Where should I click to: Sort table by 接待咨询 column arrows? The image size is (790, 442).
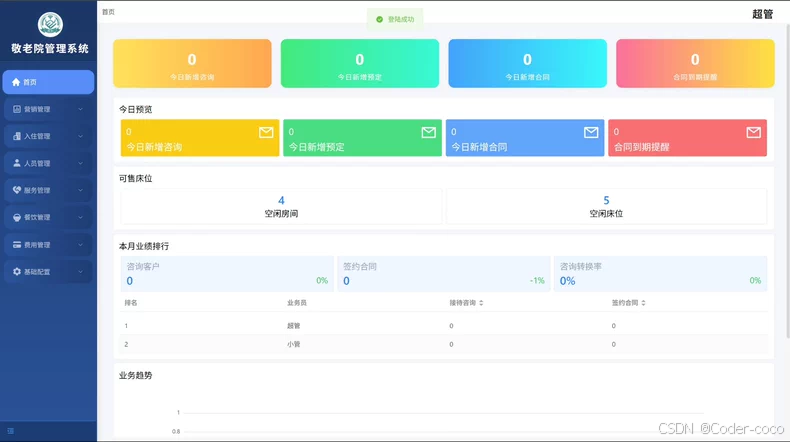[481, 303]
